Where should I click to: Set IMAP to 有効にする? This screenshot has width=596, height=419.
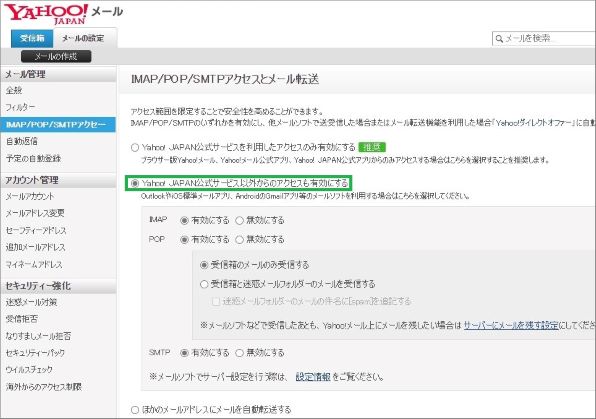[184, 221]
